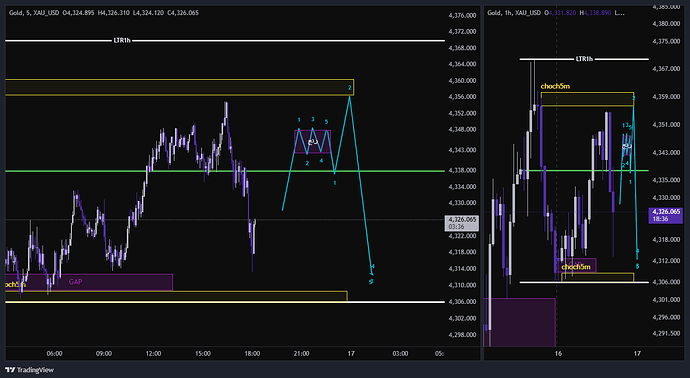Click the 15:00 time axis label
Viewport: 690px width, 378px height.
coord(203,353)
